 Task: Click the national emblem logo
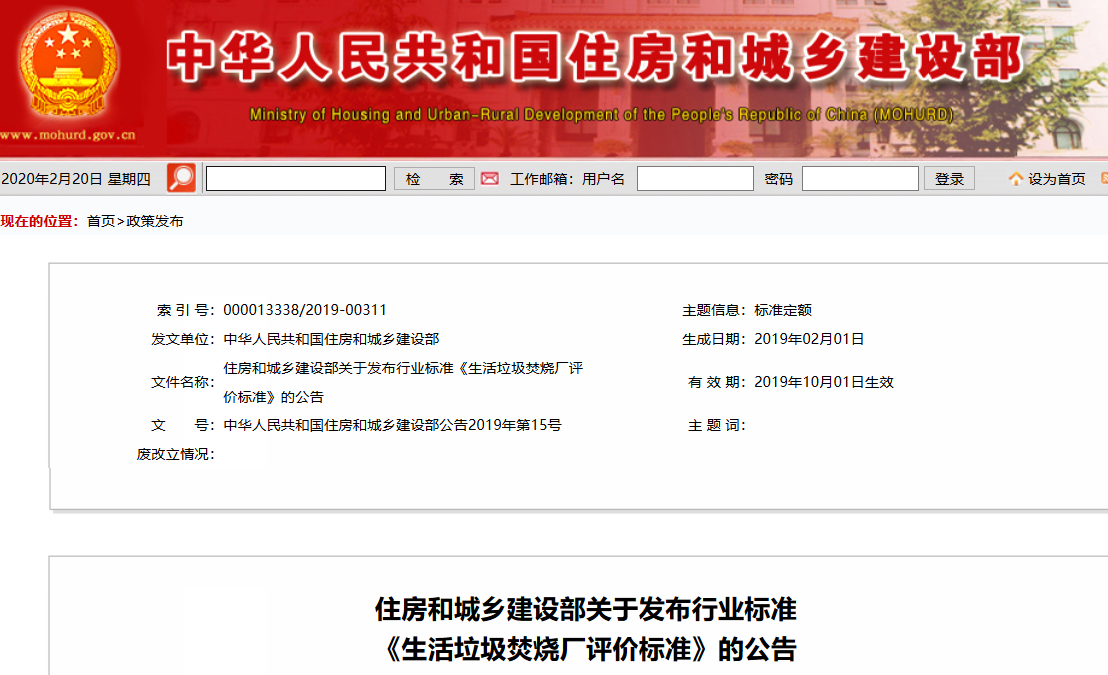click(69, 65)
